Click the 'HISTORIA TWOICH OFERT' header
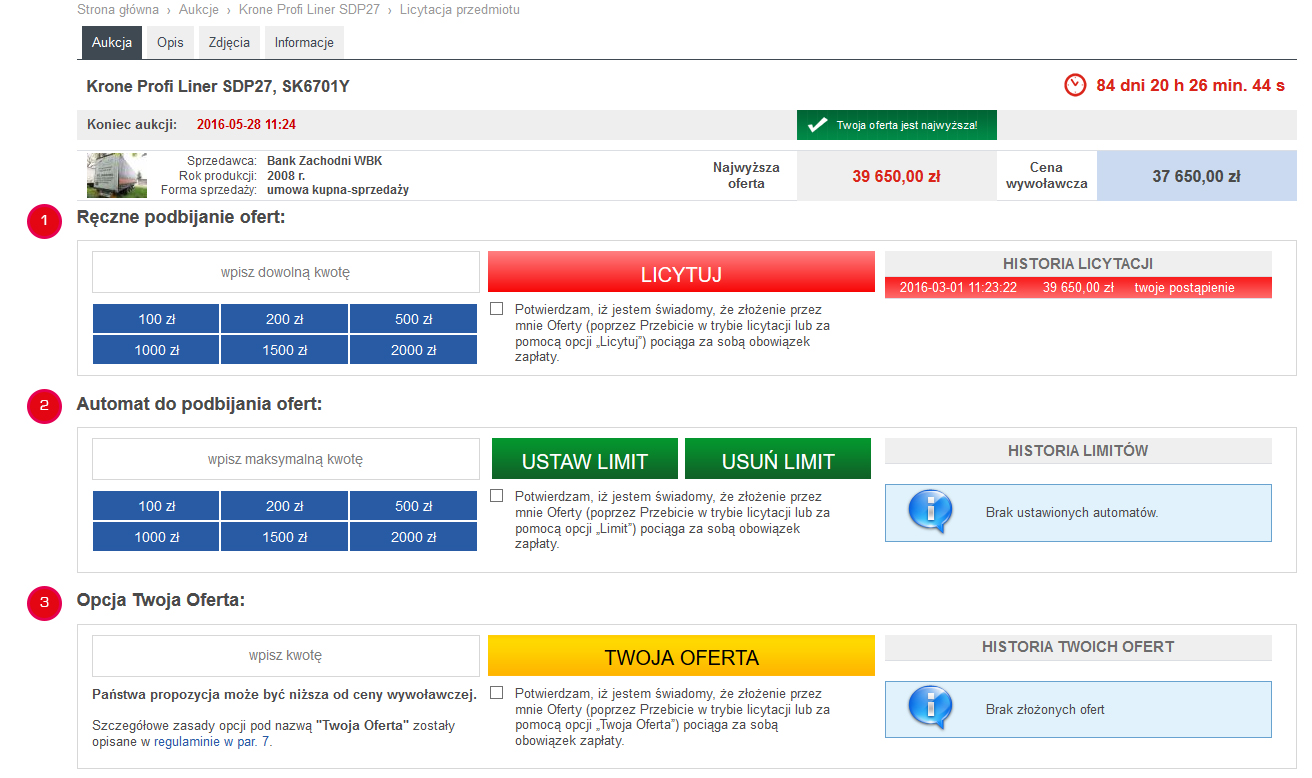Screen dimensions: 1312x778 tap(1078, 647)
